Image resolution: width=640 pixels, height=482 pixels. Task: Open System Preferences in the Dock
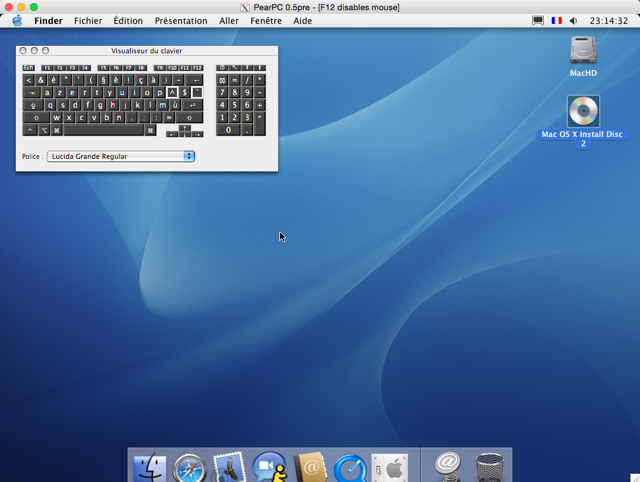pos(390,469)
